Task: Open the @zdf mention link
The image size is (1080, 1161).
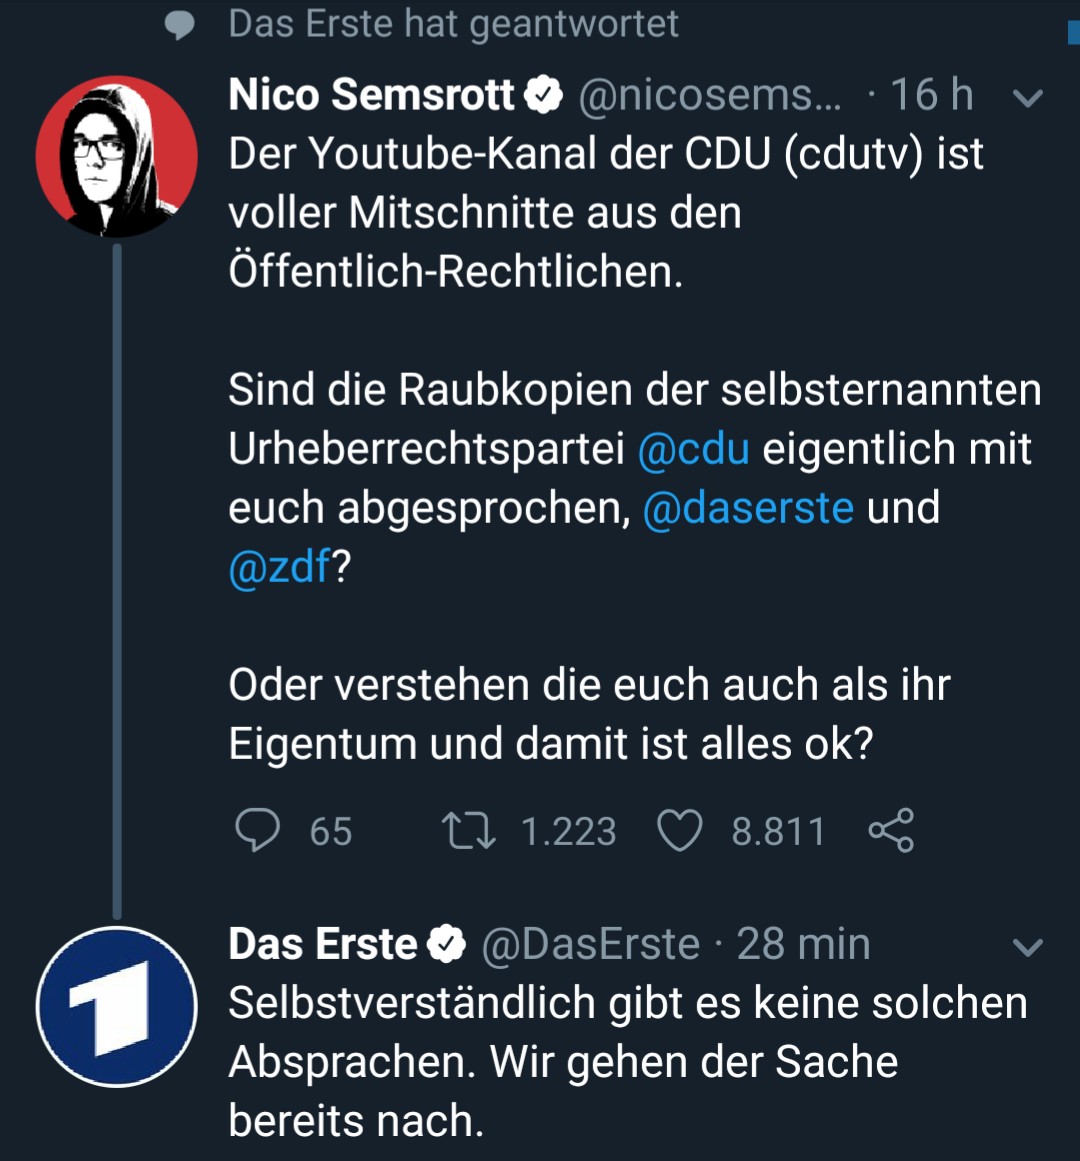Action: 279,567
